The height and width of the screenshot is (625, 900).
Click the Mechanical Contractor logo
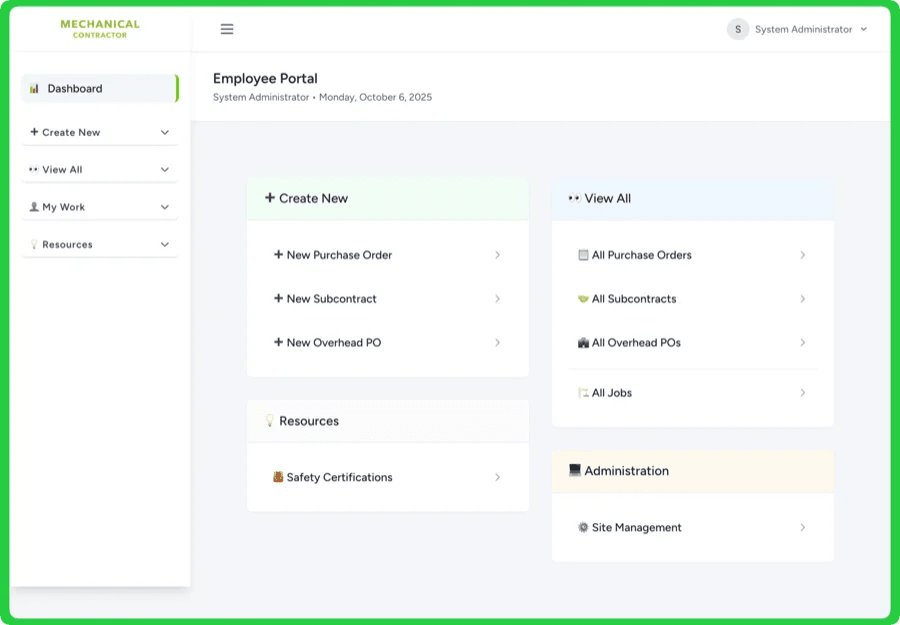click(x=98, y=29)
